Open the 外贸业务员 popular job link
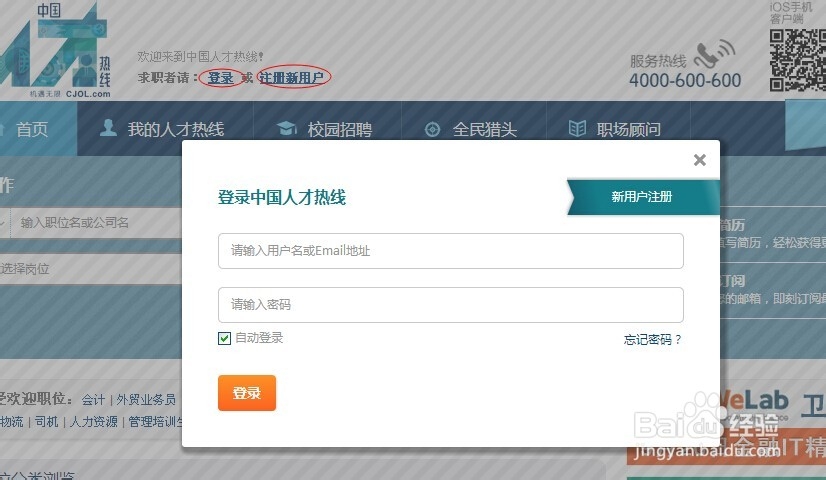The width and height of the screenshot is (826, 480). [146, 400]
